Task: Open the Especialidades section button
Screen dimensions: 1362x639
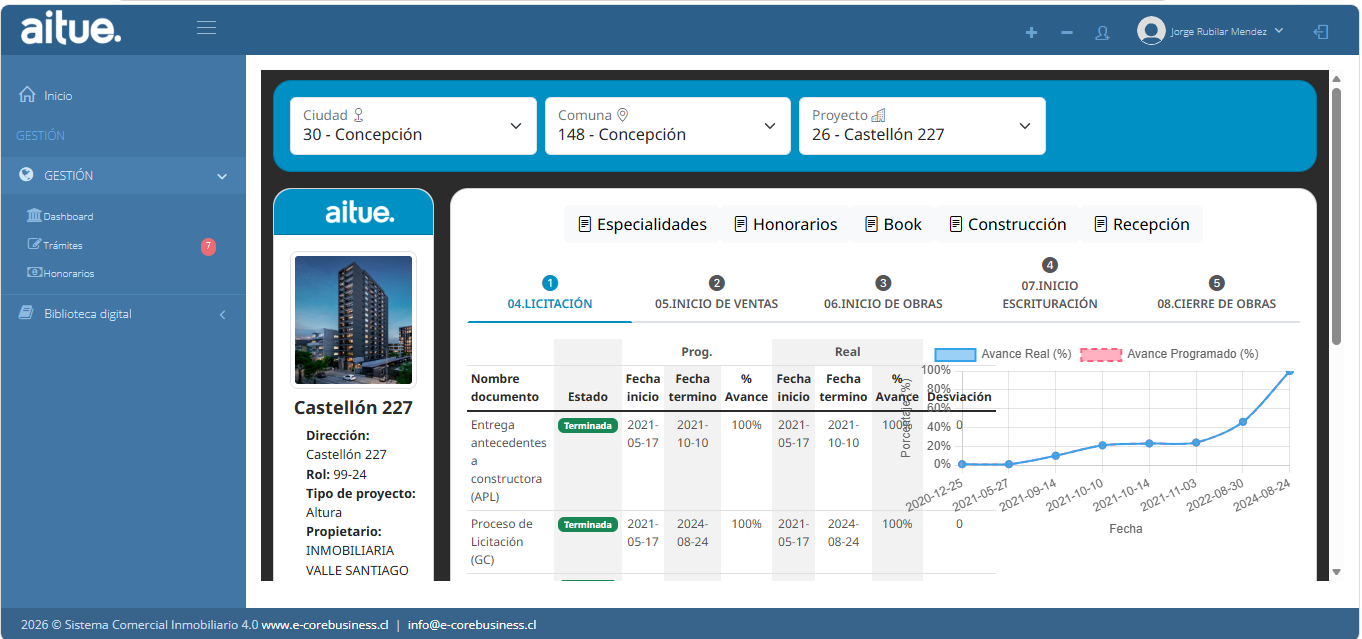Action: coord(642,224)
